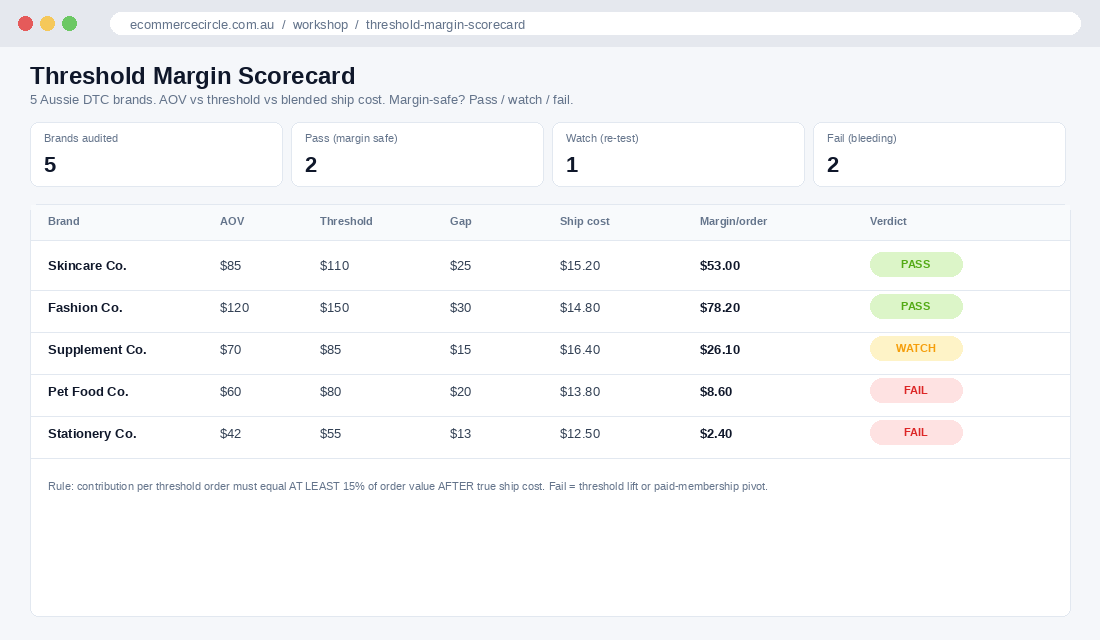Sort by the Gap column header
This screenshot has height=640, width=1100.
coord(460,221)
